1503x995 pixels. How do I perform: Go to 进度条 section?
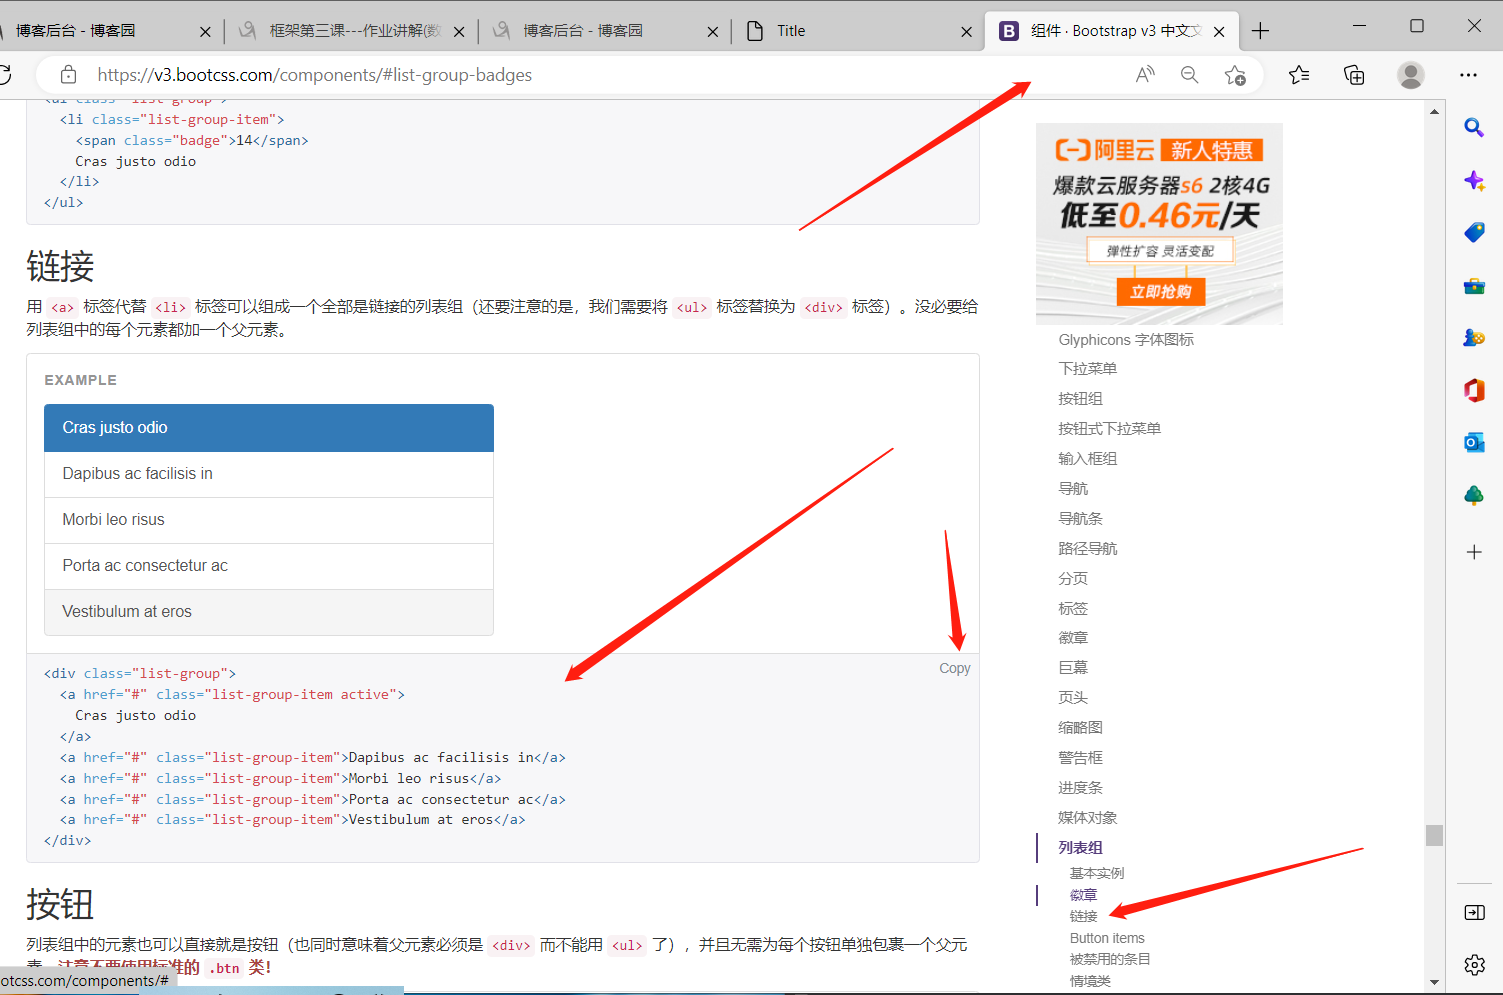pyautogui.click(x=1081, y=788)
